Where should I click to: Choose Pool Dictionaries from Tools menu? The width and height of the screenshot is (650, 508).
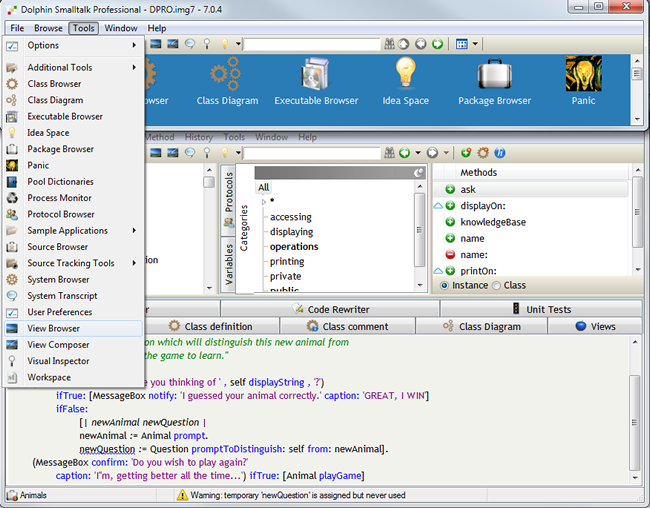pos(74,182)
